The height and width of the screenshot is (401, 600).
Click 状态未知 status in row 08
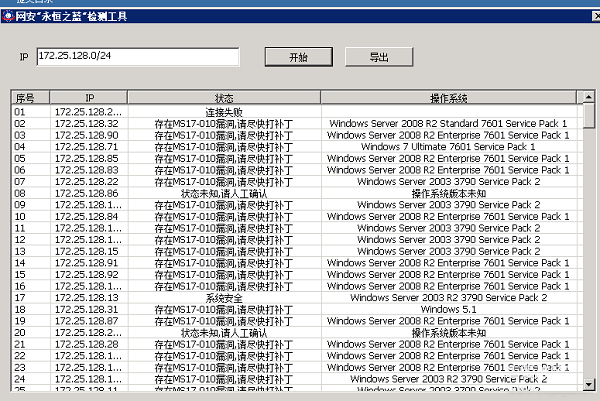coord(224,193)
